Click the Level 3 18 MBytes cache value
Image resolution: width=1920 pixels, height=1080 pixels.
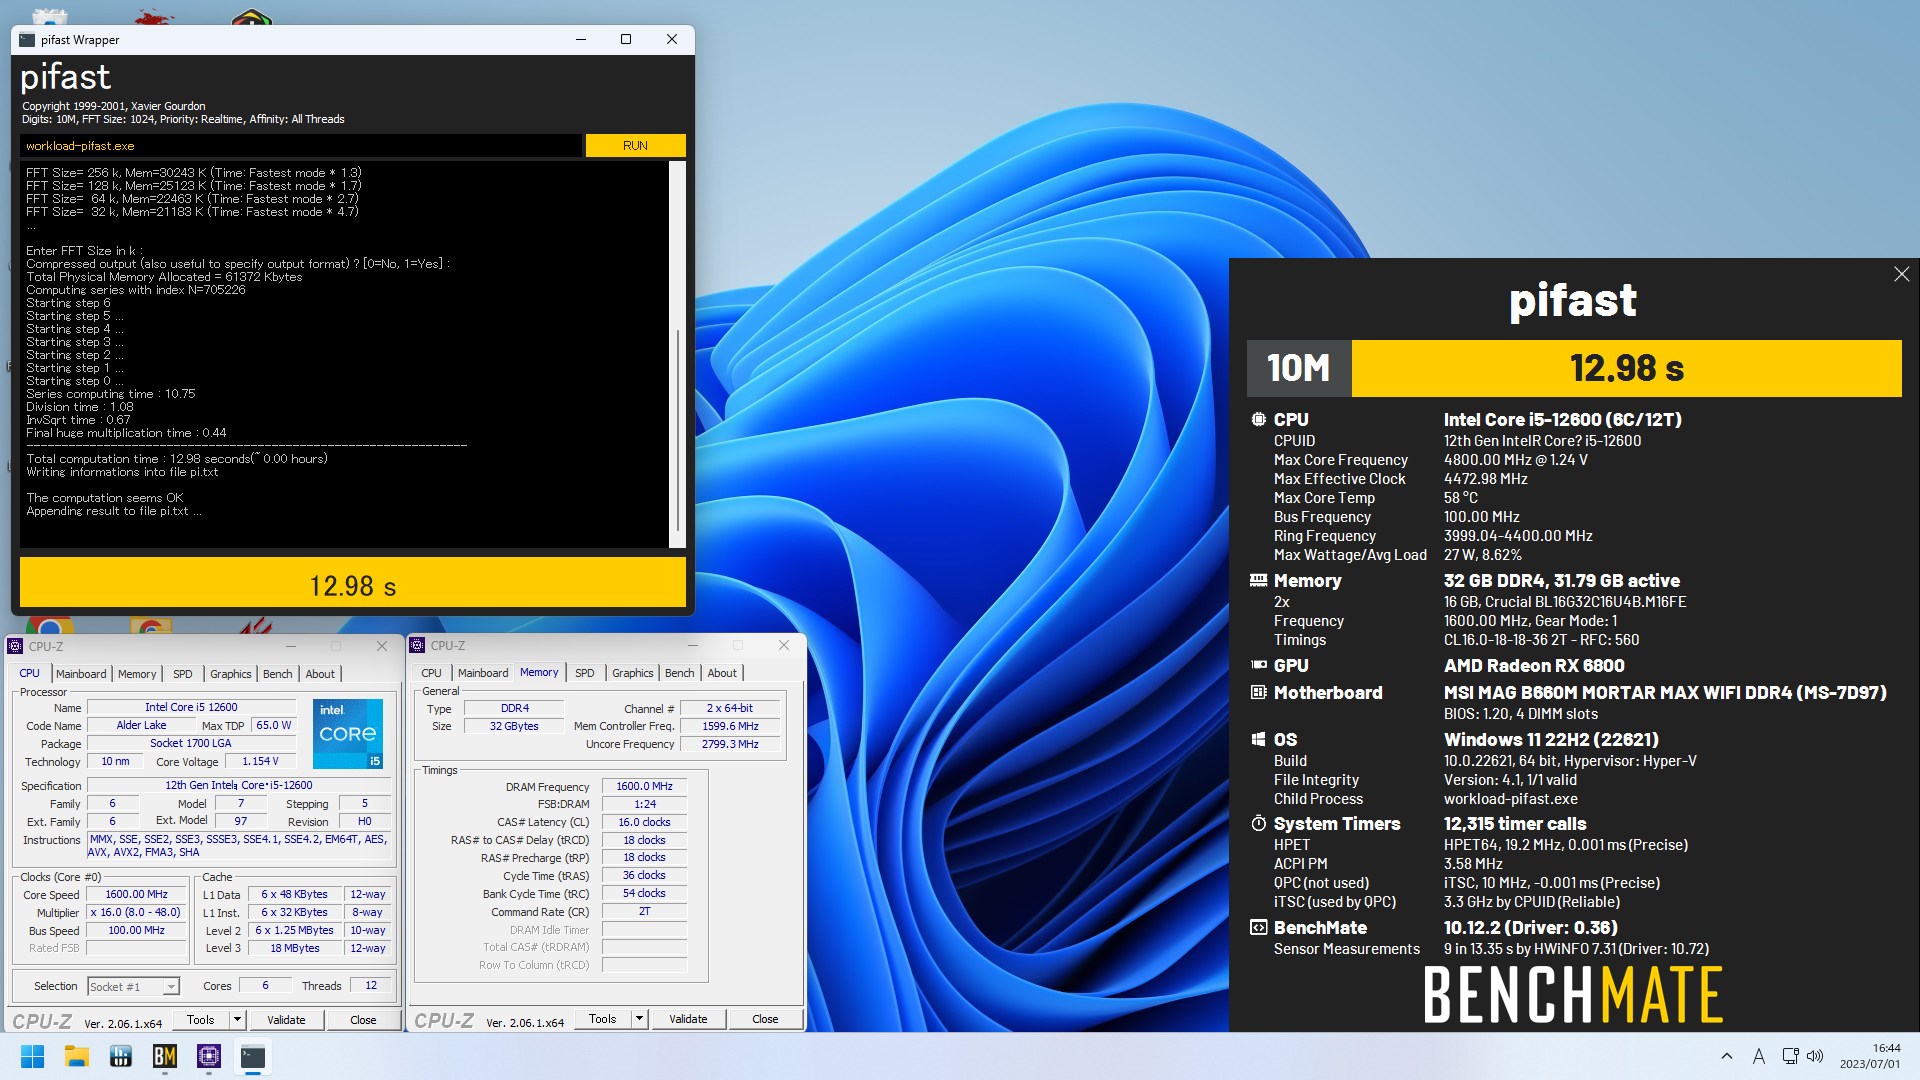295,949
